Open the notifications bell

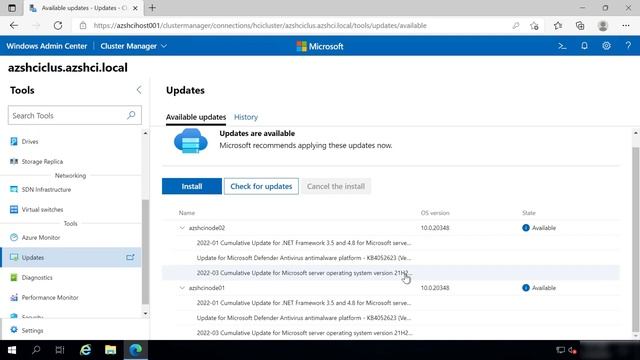584,46
